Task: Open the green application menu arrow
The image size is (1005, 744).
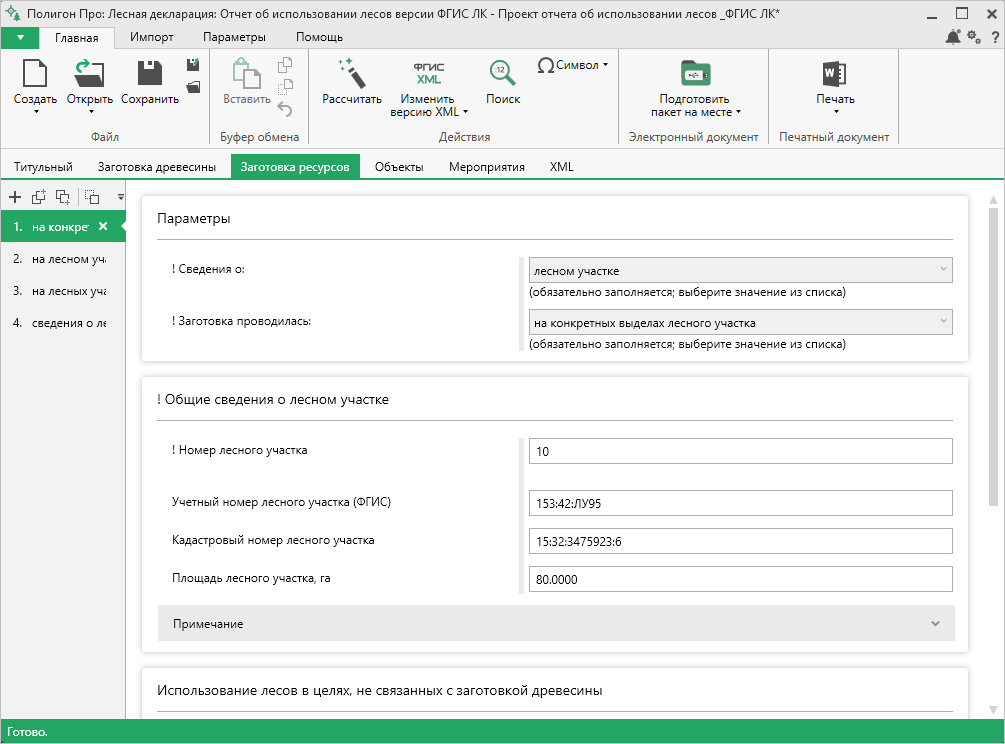Action: [x=21, y=37]
